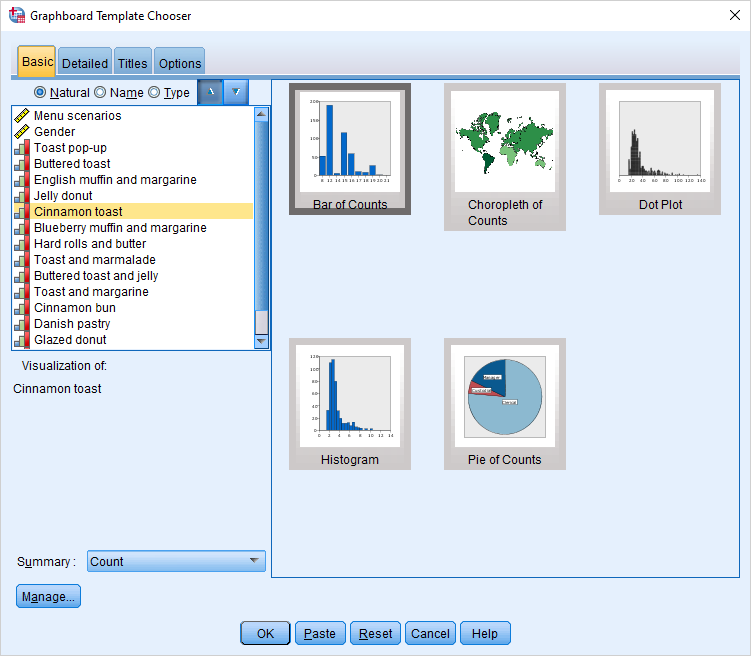
Task: Click the Manage... button
Action: point(48,597)
